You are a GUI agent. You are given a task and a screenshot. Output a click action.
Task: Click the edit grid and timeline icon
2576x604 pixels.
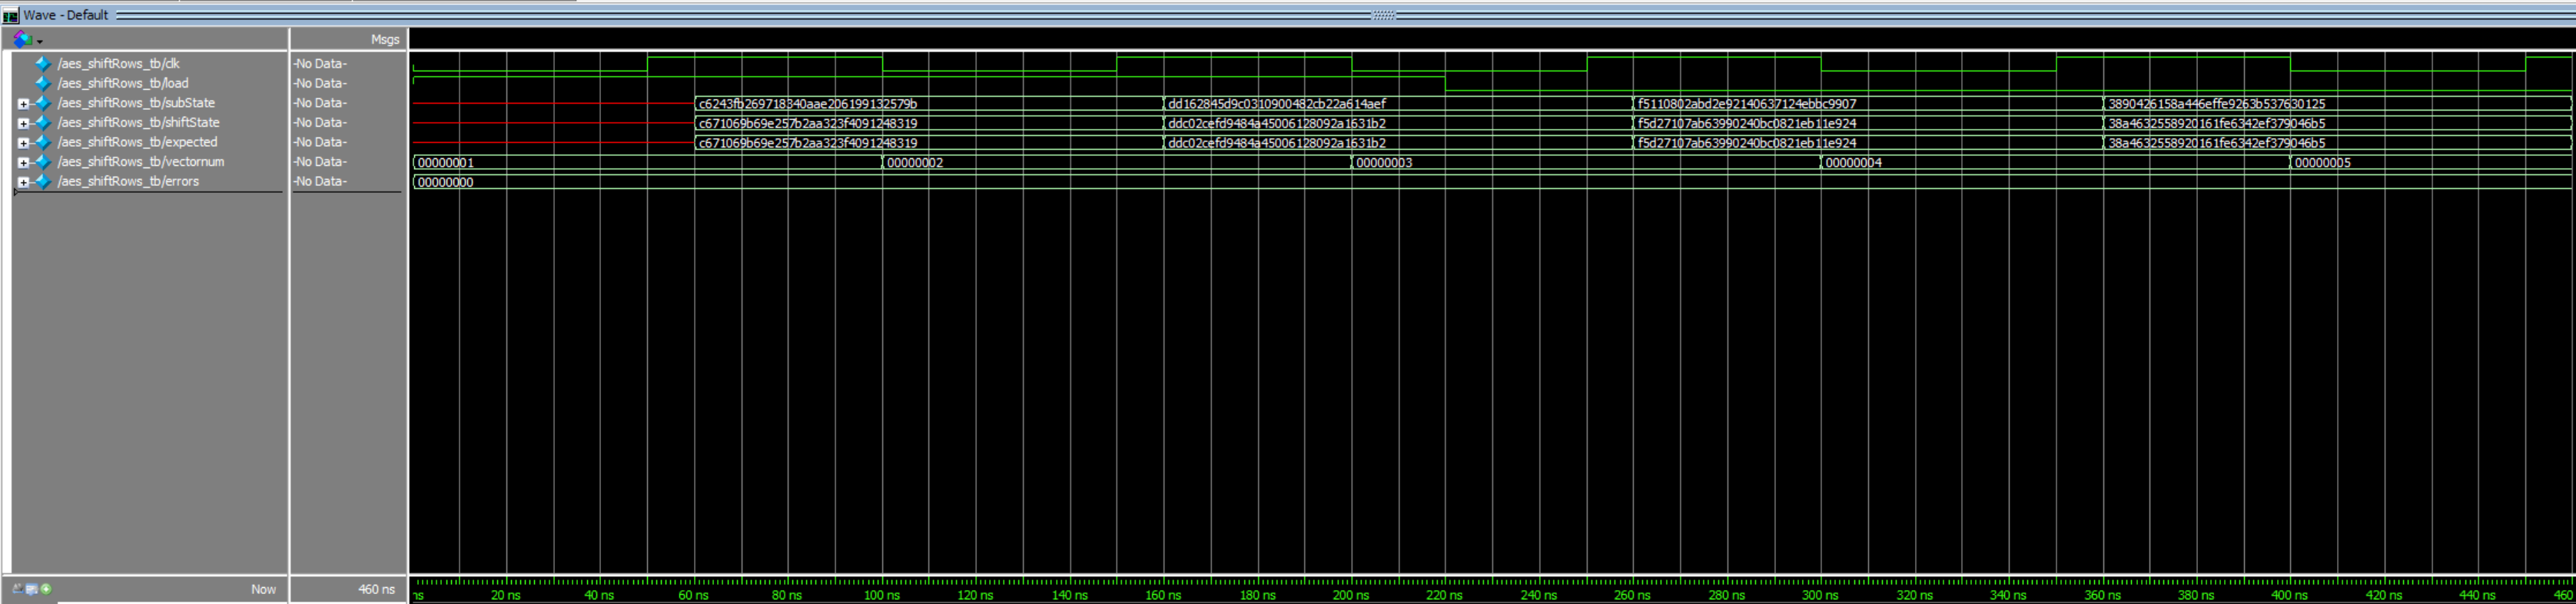31,589
